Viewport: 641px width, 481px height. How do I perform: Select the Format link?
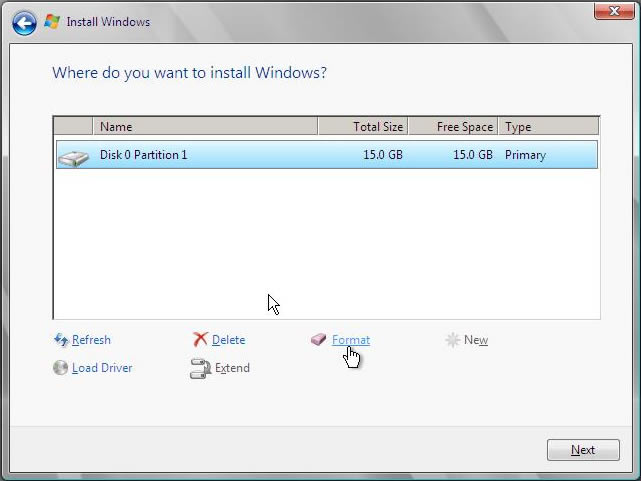coord(350,340)
